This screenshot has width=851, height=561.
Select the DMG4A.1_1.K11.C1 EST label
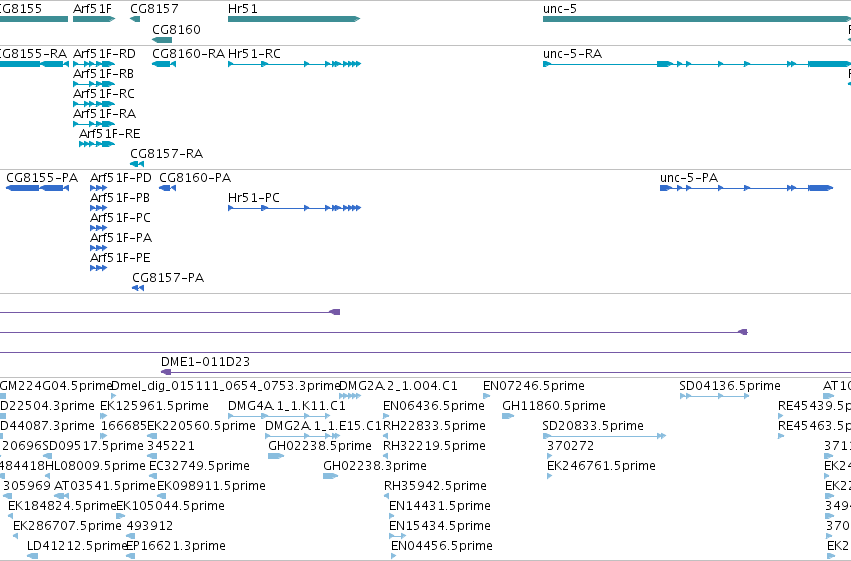[287, 406]
